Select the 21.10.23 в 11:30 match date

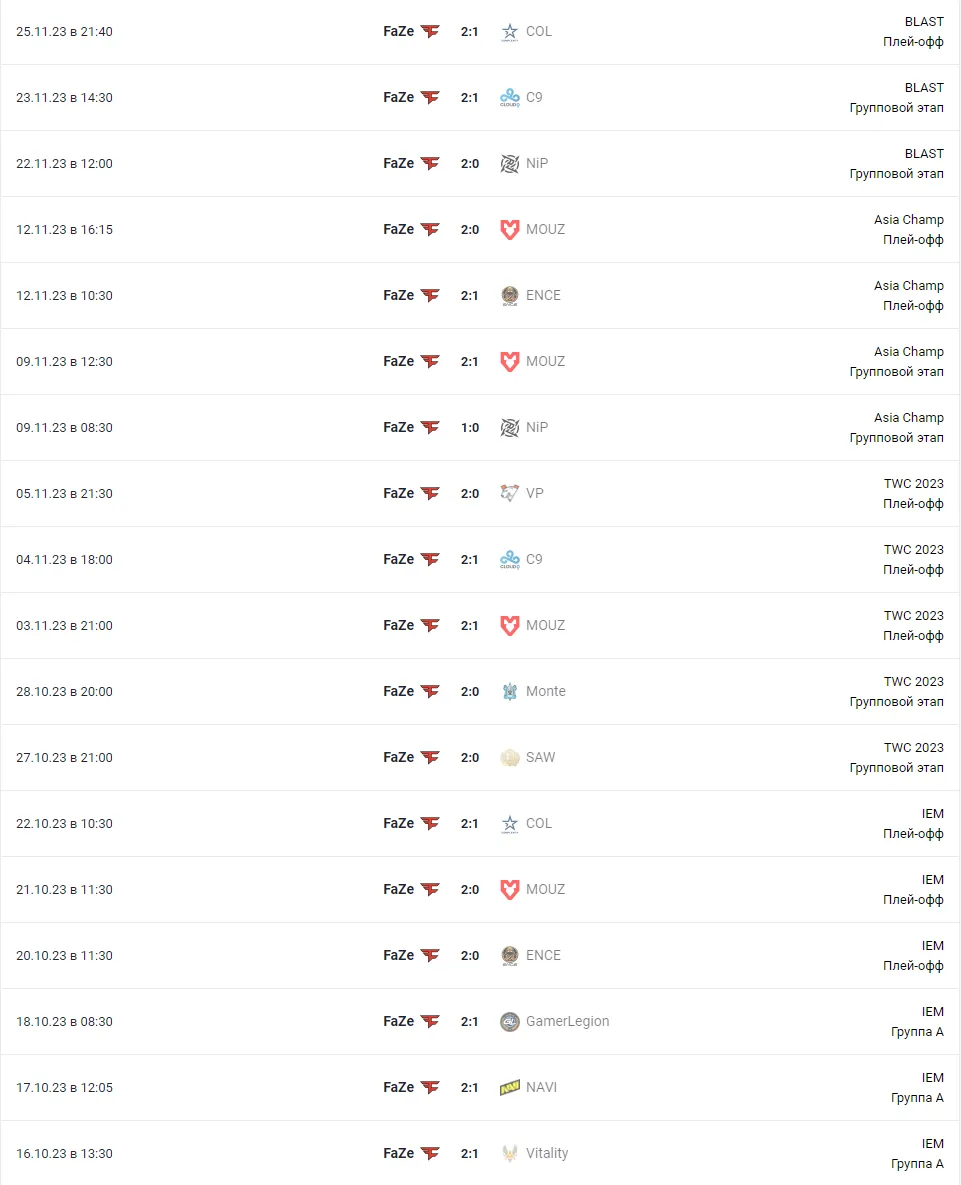pos(64,890)
